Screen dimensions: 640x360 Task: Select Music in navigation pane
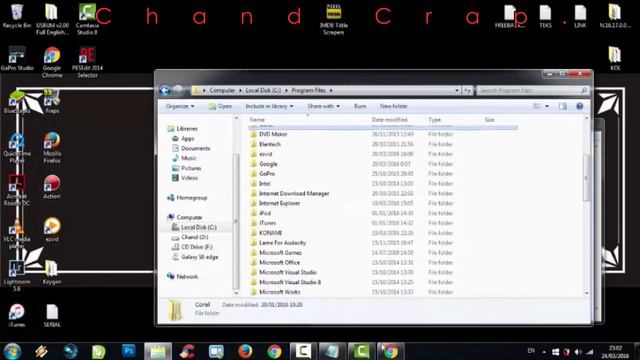click(189, 158)
